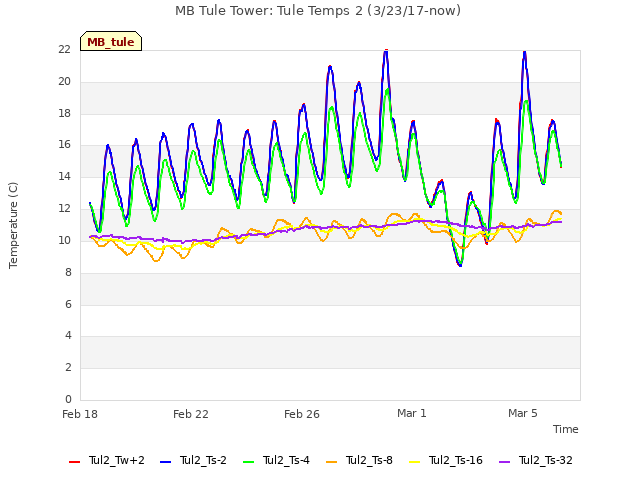Click the Feb 26 x-axis tick label
Image resolution: width=640 pixels, height=480 pixels.
(x=302, y=414)
